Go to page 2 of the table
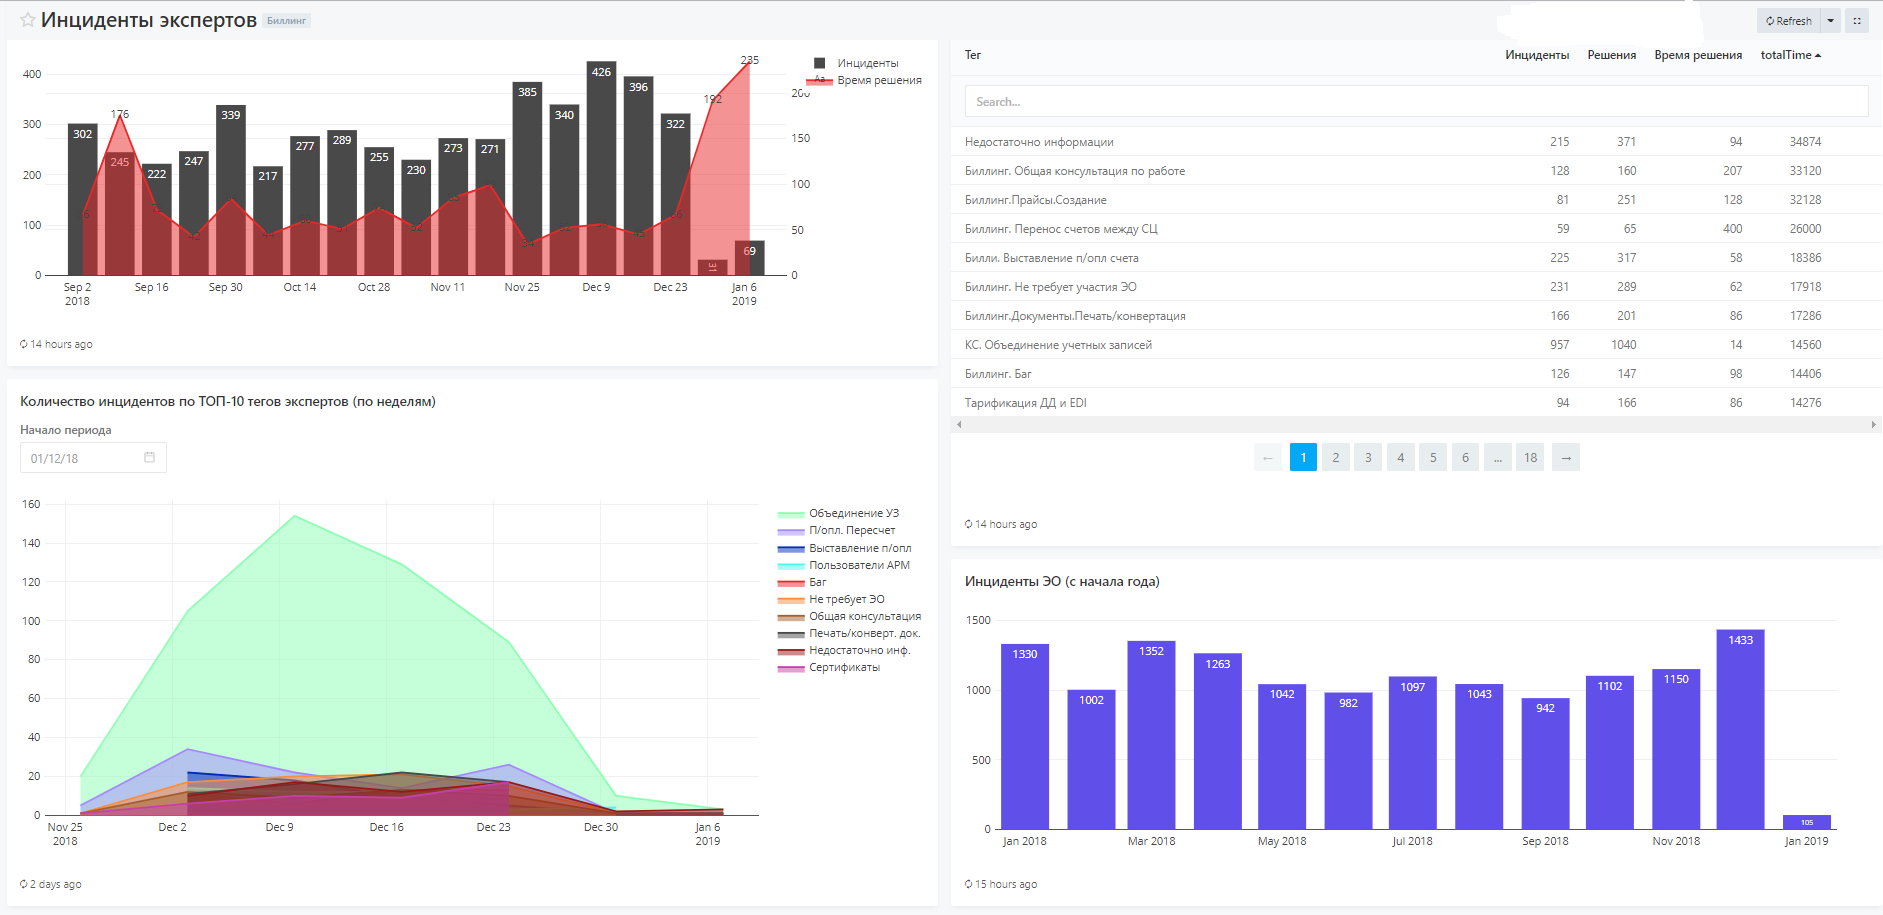This screenshot has width=1883, height=915. tap(1336, 458)
